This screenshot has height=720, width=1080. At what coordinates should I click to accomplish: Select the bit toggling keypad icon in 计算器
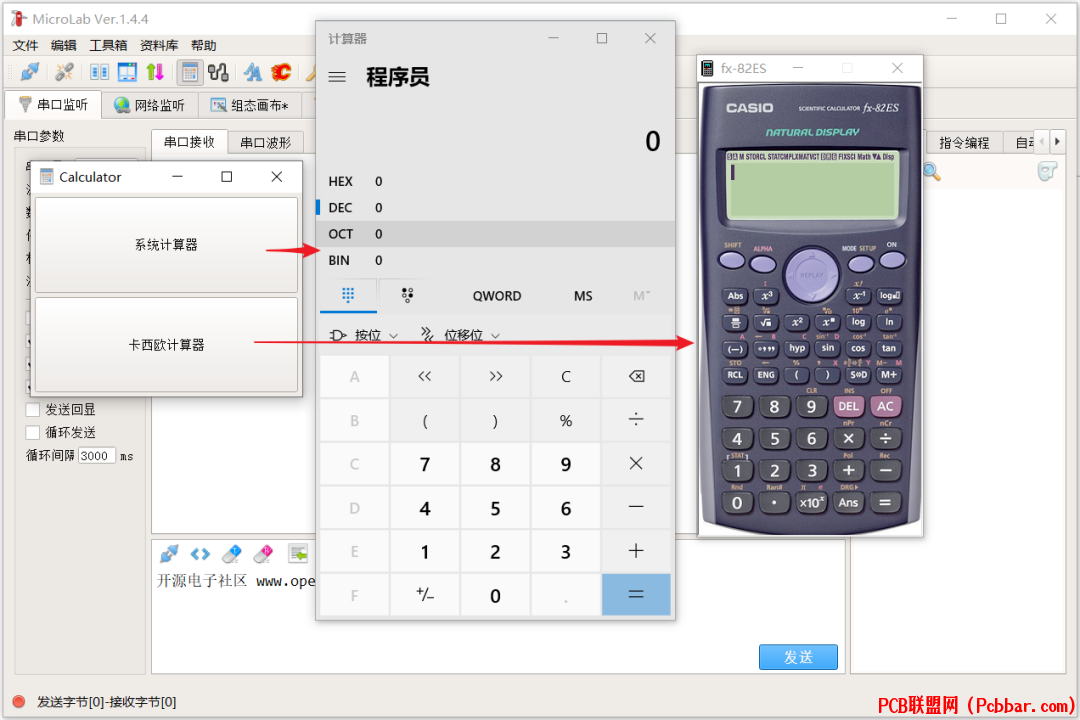407,296
